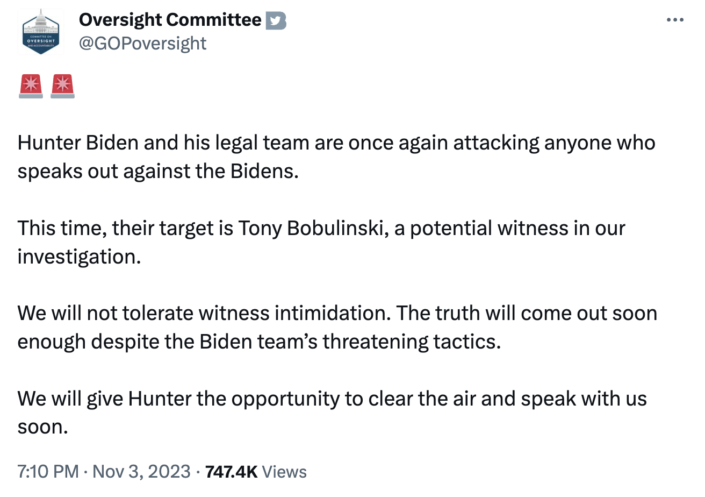Click the line 'enough despite the Biden team's threatening tactics.'
Image resolution: width=705 pixels, height=497 pixels.
tap(259, 342)
